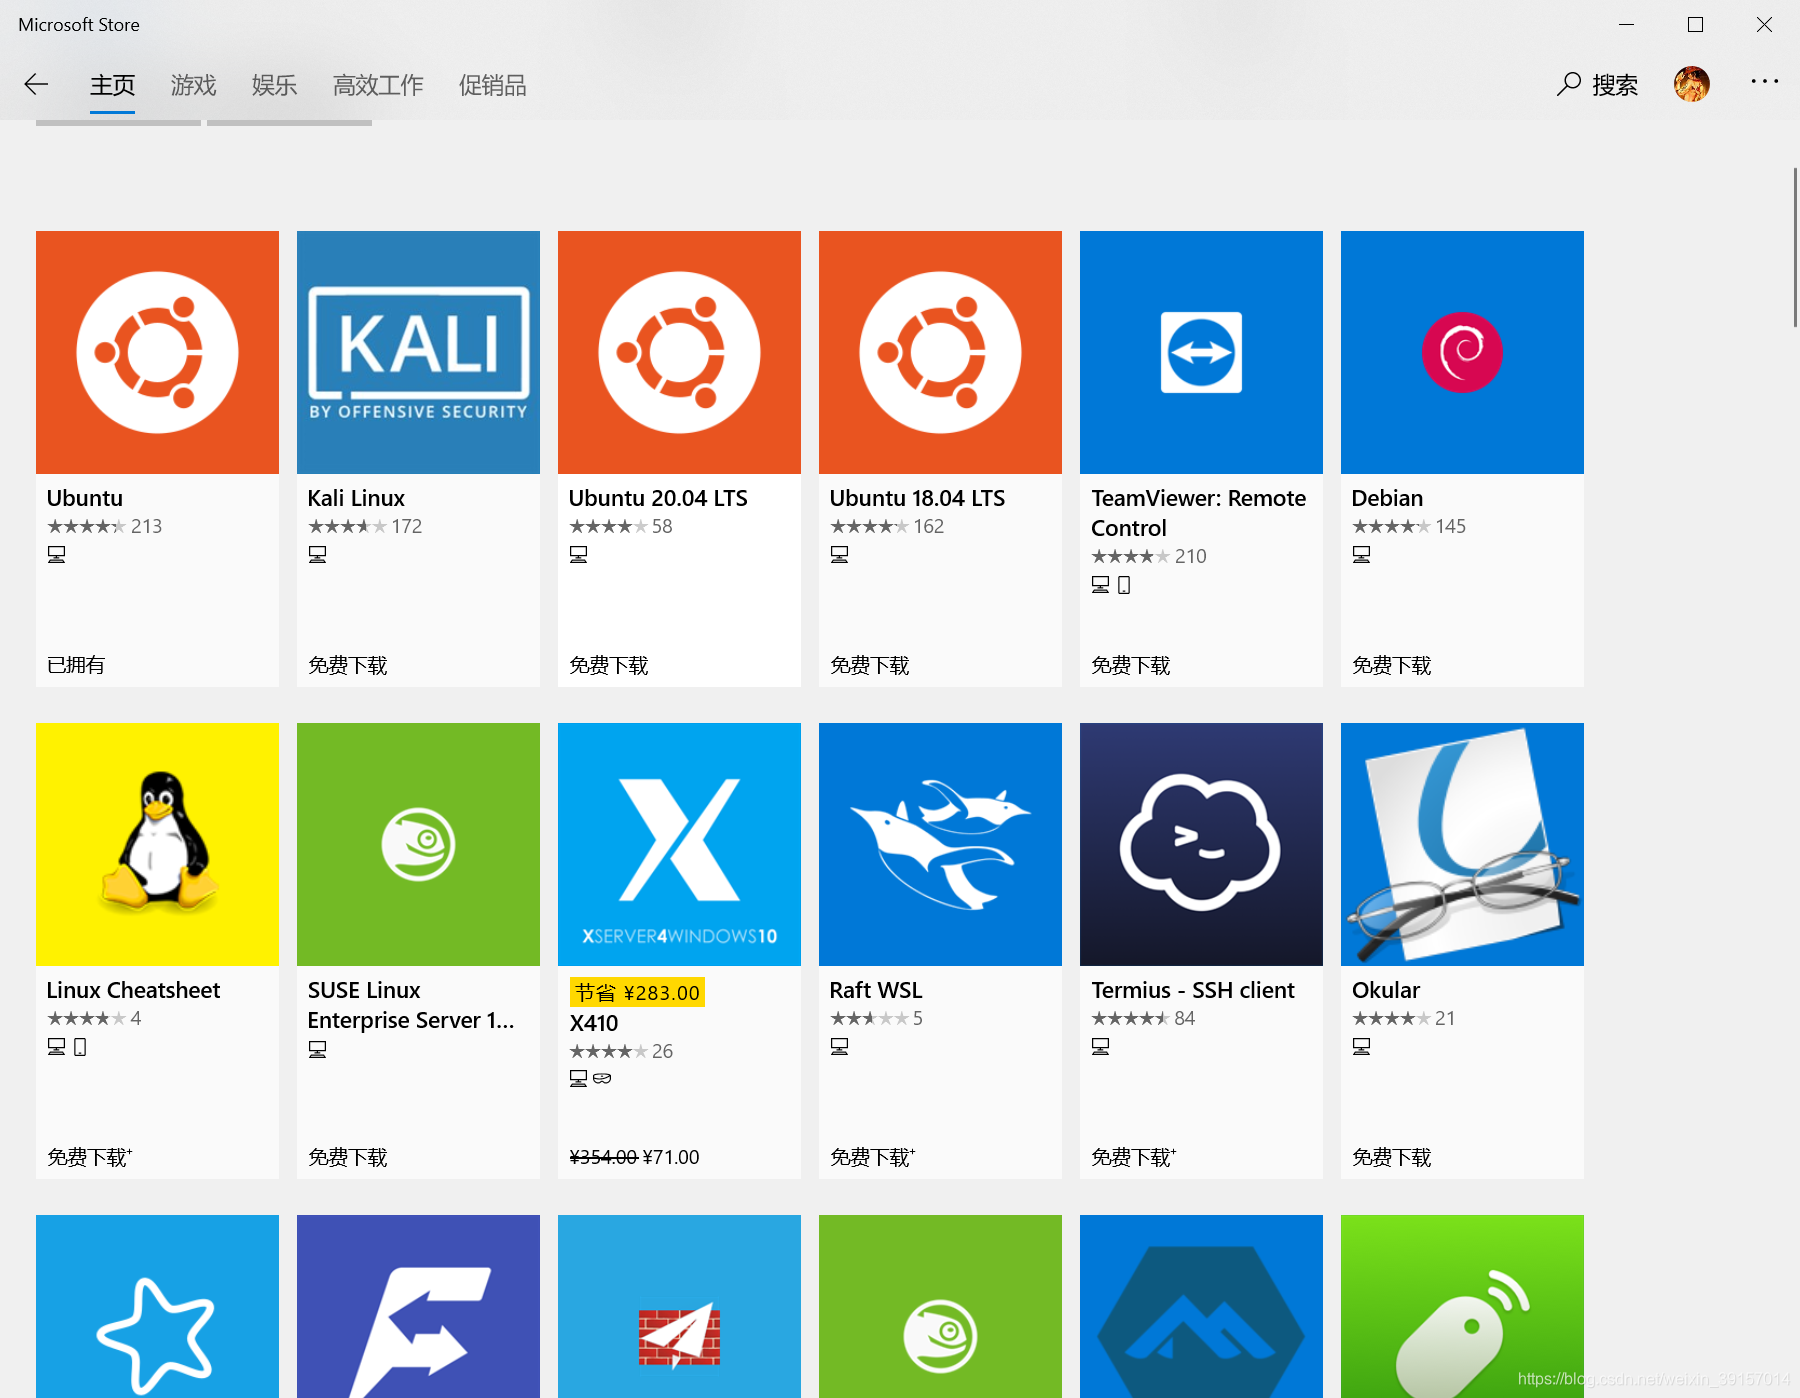Open the Kali Linux app icon
The height and width of the screenshot is (1398, 1800).
point(418,352)
